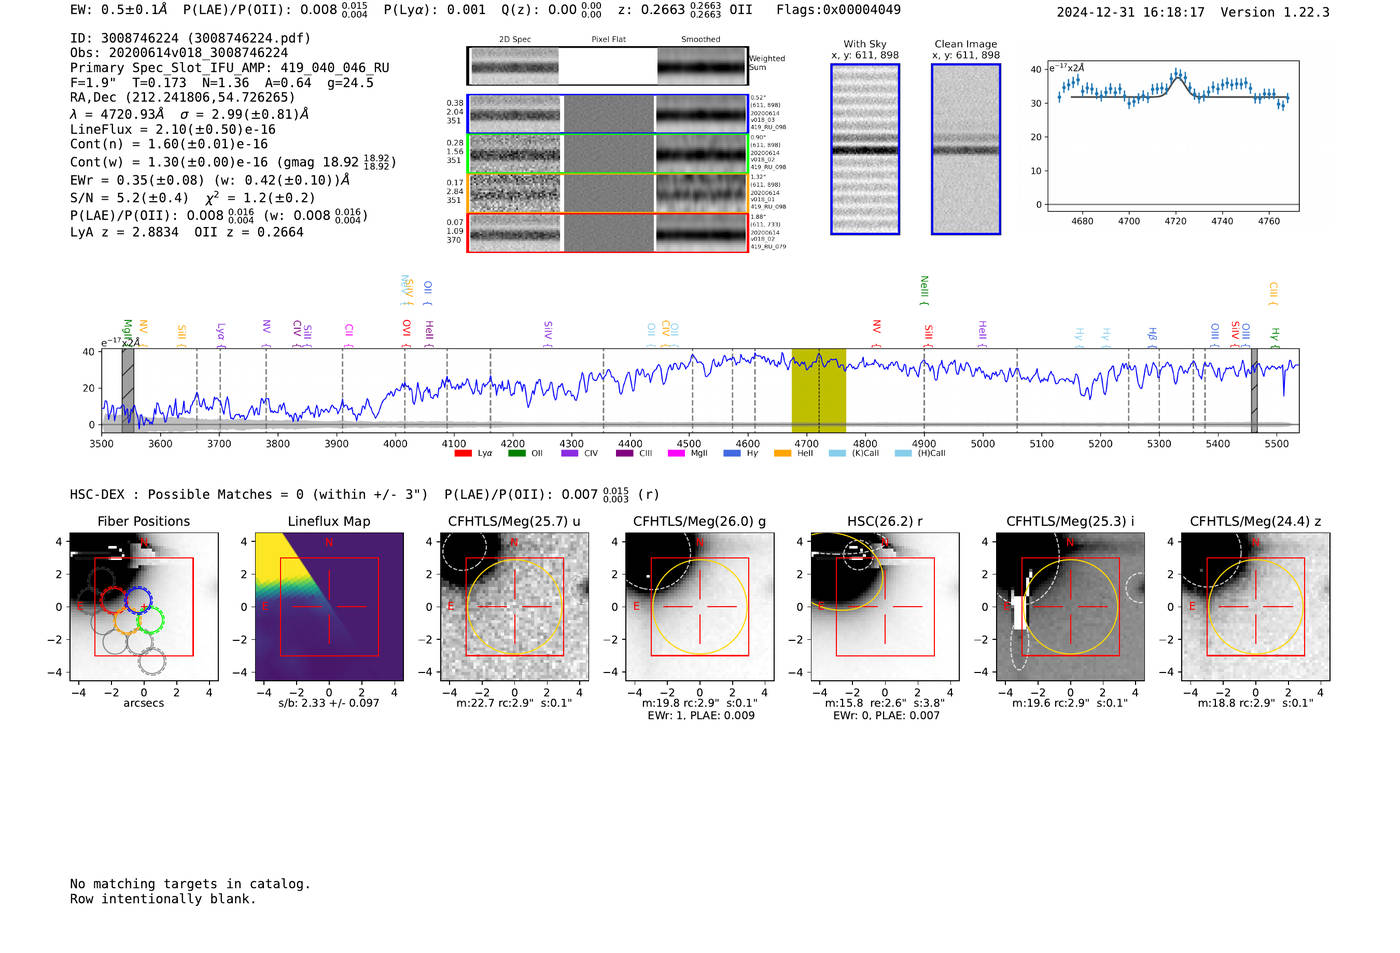Image resolution: width=1400 pixels, height=953 pixels.
Task: Click the magenta MgII legend swatch
Action: tap(677, 453)
